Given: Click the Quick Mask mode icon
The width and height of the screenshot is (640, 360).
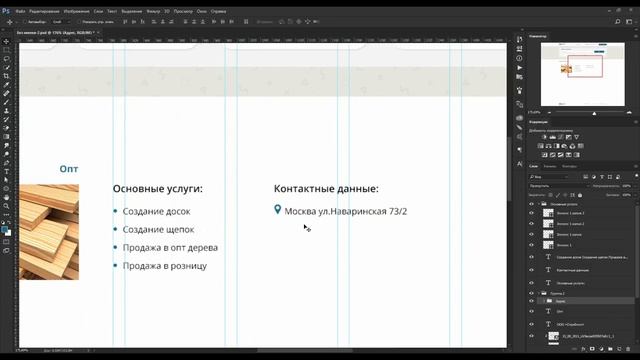Looking at the screenshot, I should (x=6, y=242).
